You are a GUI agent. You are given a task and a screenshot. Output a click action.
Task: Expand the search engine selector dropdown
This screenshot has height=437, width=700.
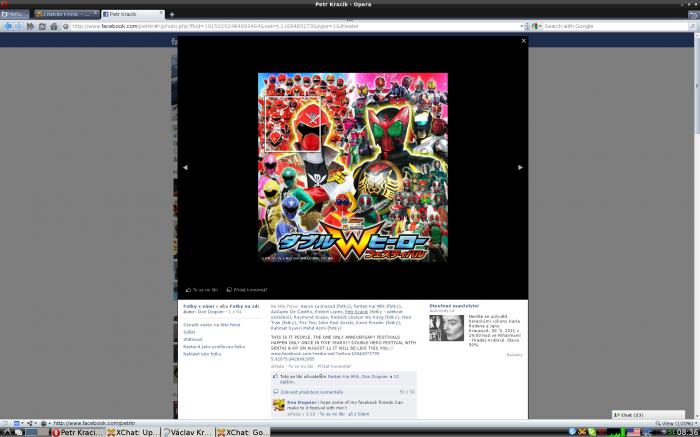(534, 26)
